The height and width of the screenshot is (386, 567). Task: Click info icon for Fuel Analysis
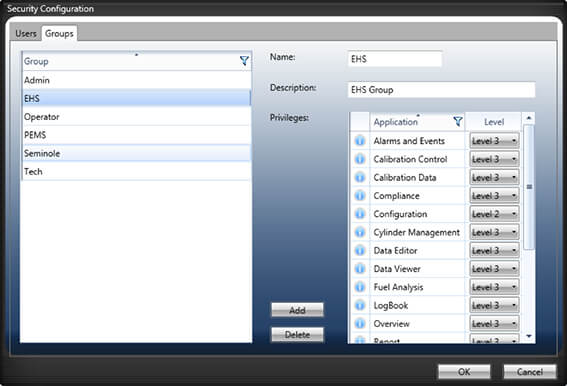[360, 287]
